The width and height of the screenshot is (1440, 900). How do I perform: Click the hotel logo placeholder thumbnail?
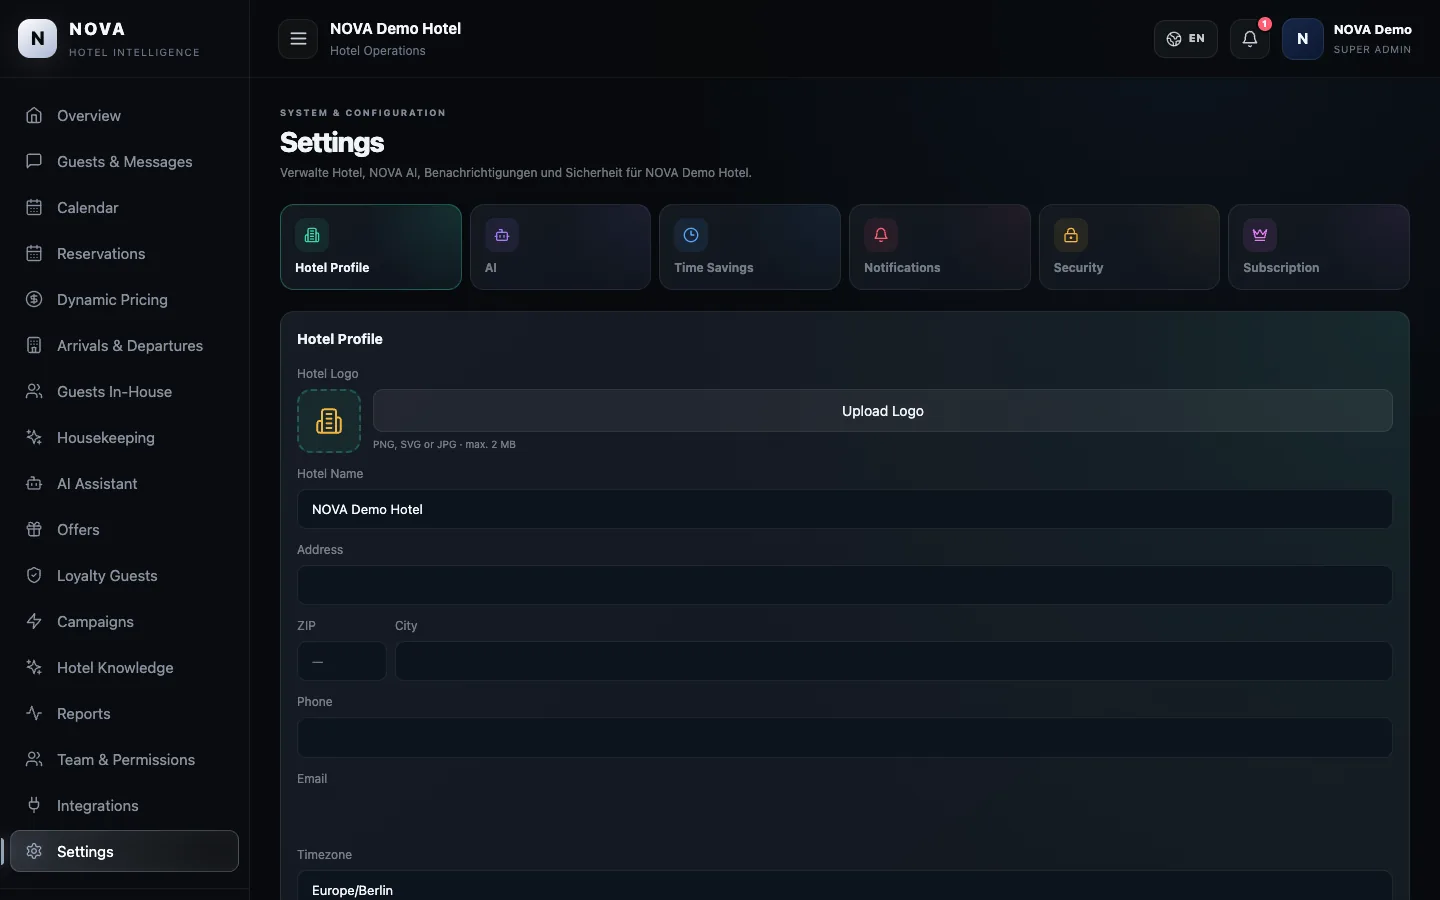[x=329, y=421]
